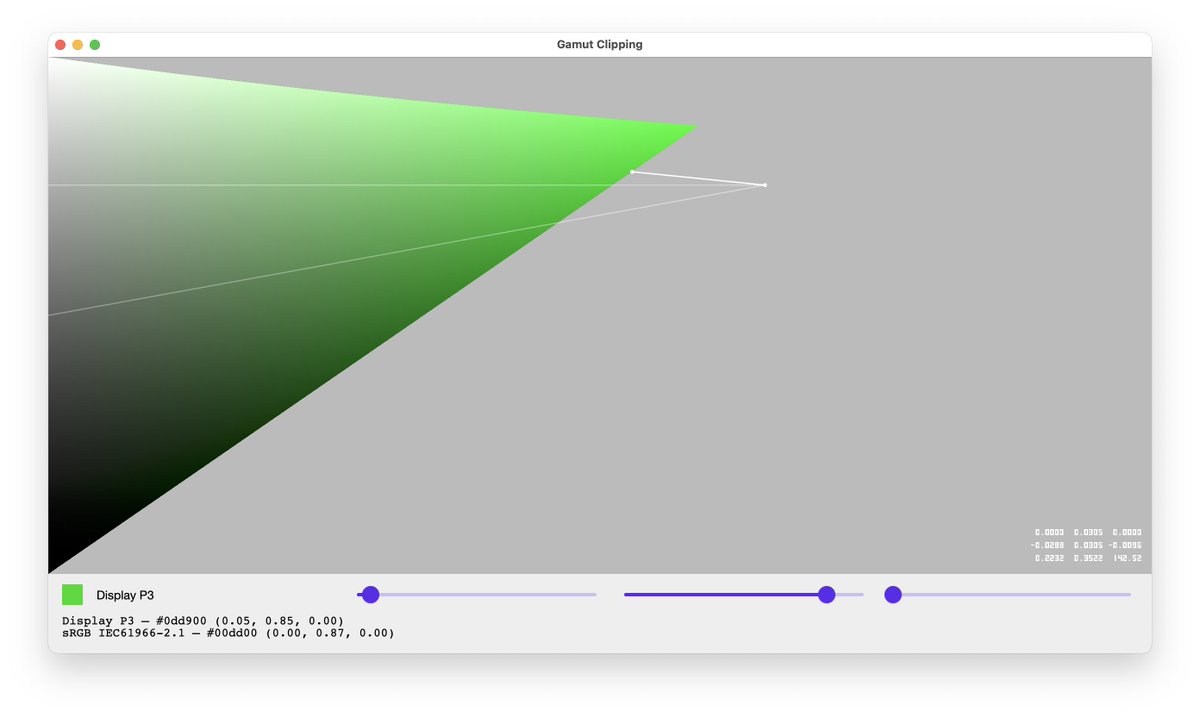The image size is (1200, 717).
Task: Click the second slider's thumb
Action: 826,595
